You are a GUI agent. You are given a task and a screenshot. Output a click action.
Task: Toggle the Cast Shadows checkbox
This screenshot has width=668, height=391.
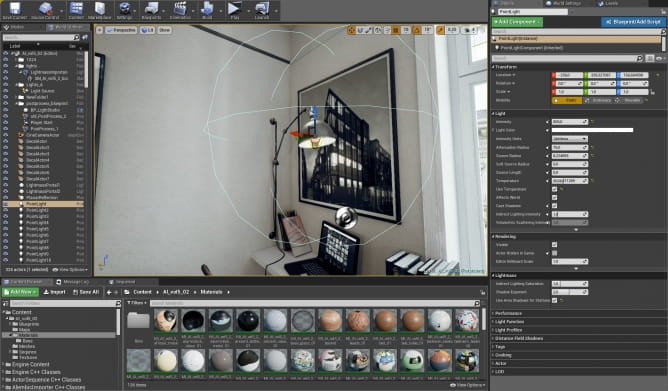(x=554, y=206)
